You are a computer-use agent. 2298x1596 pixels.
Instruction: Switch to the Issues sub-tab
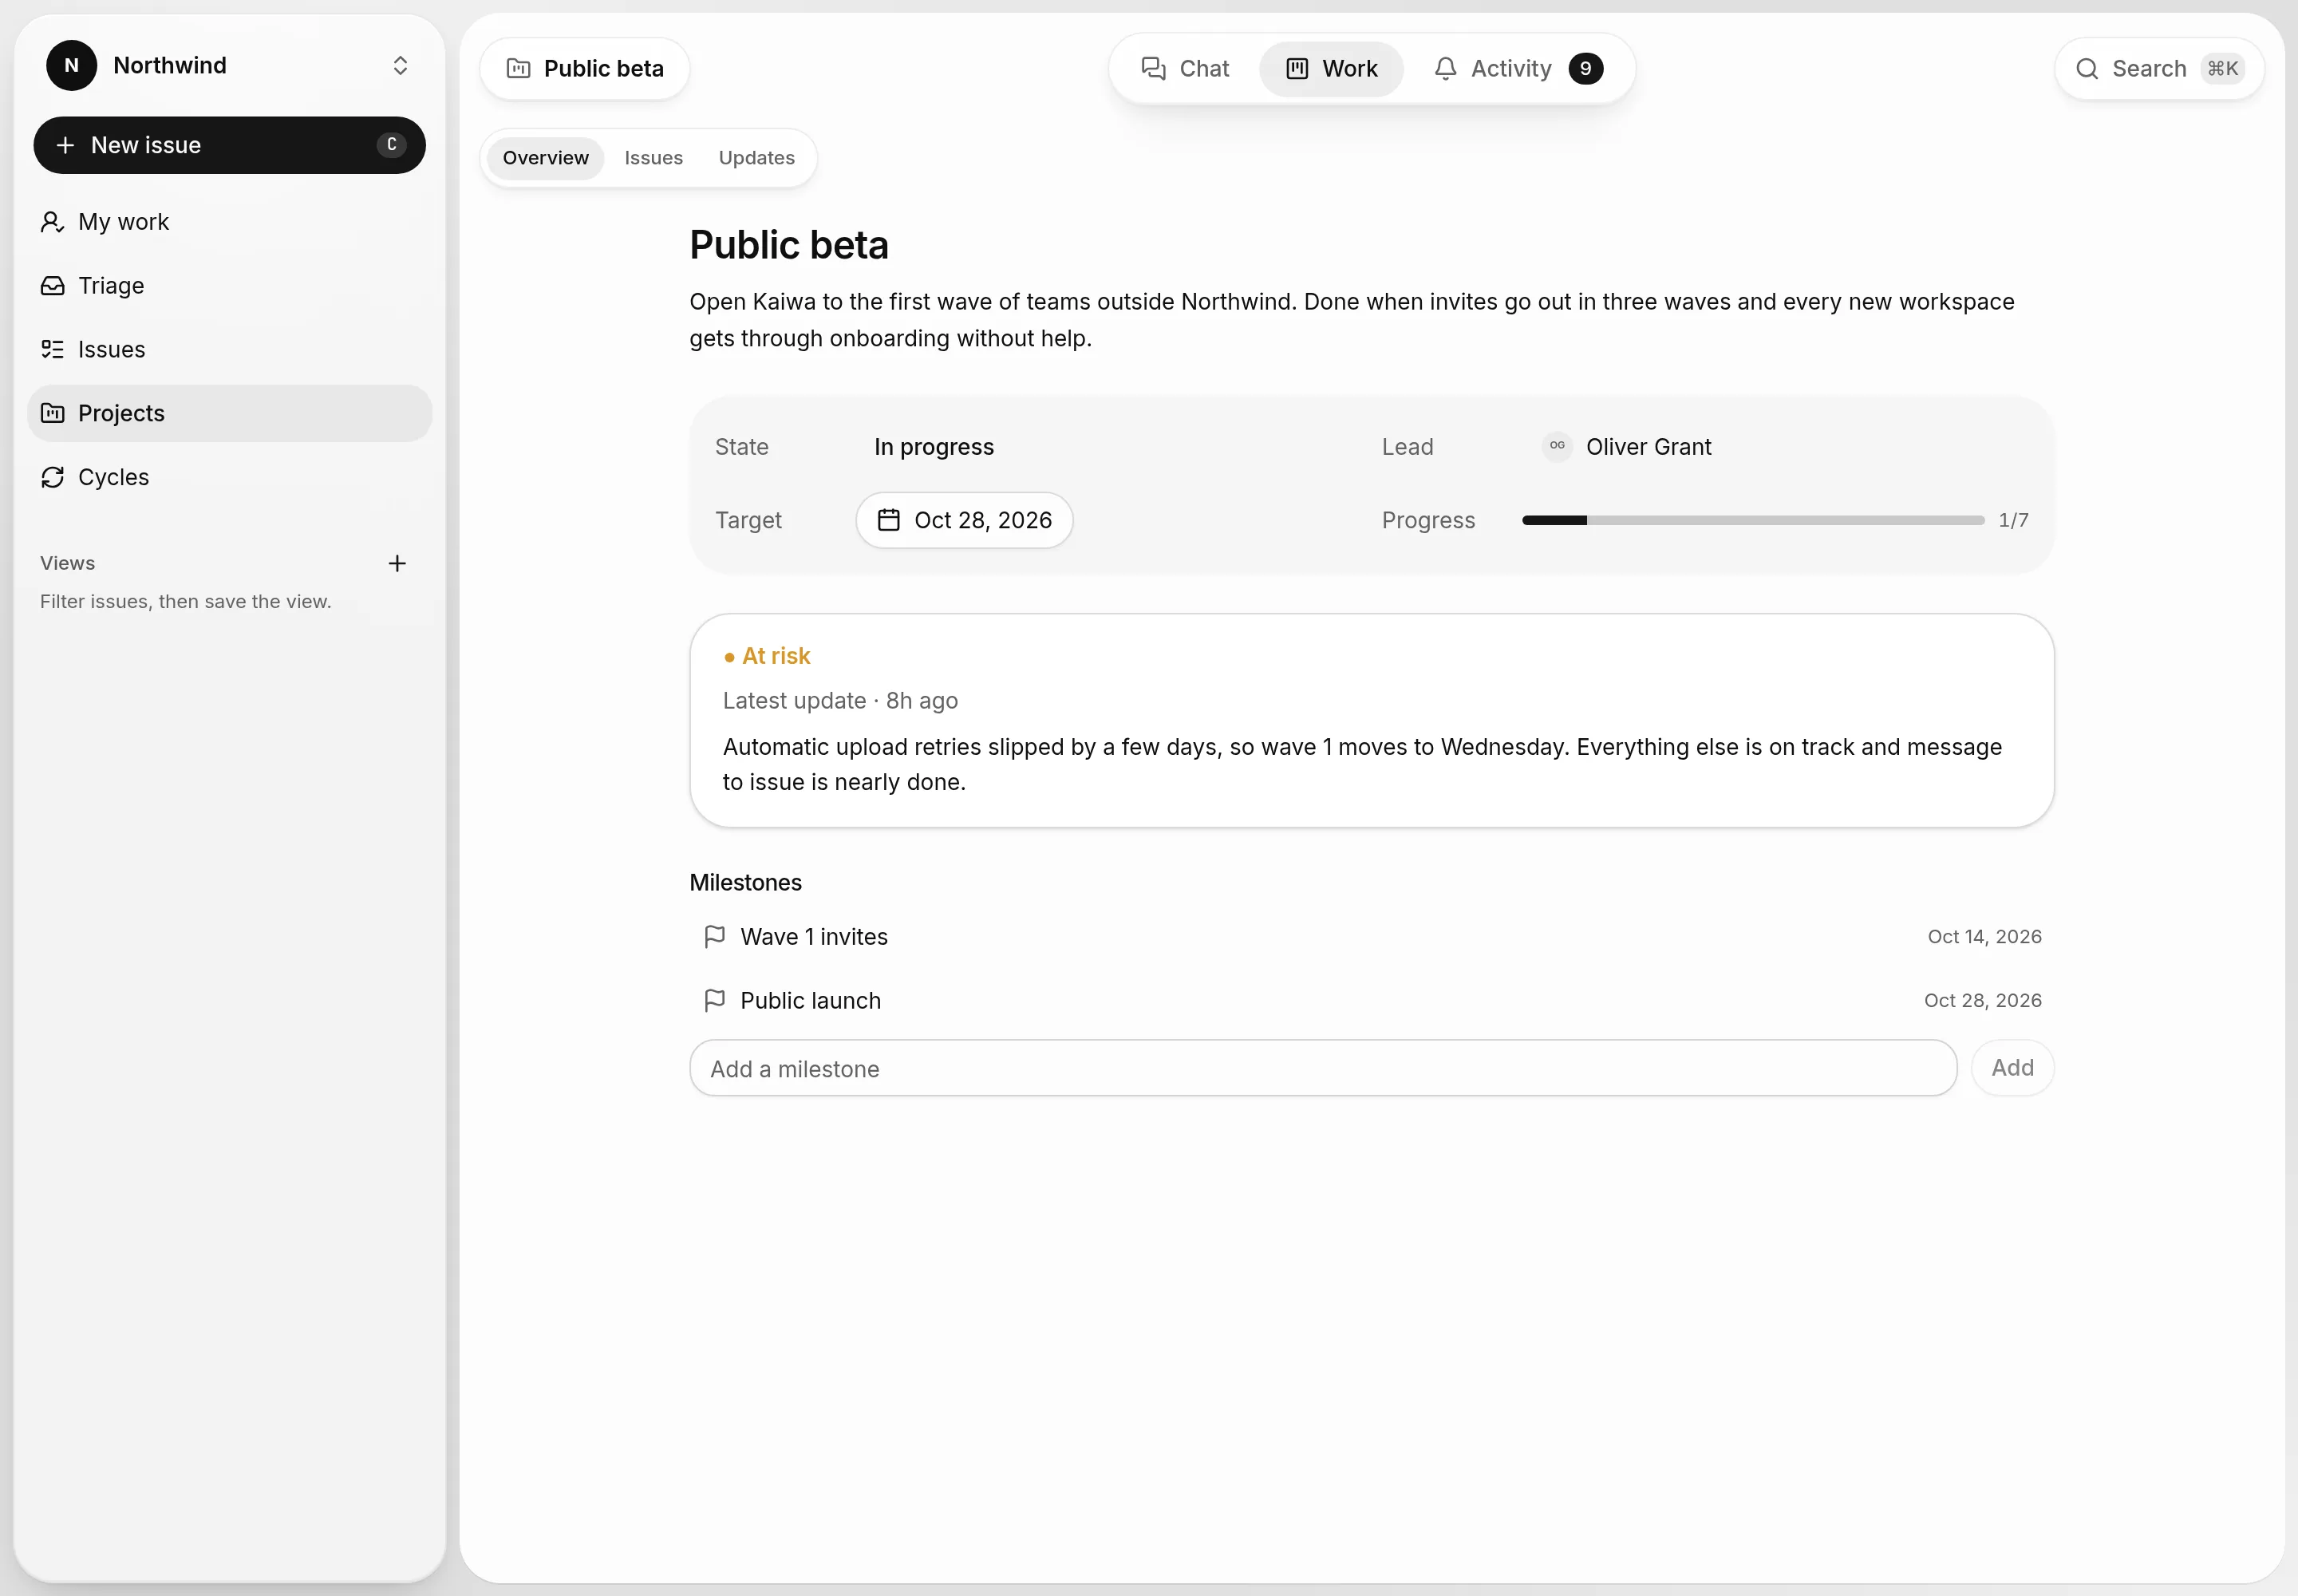click(x=654, y=158)
